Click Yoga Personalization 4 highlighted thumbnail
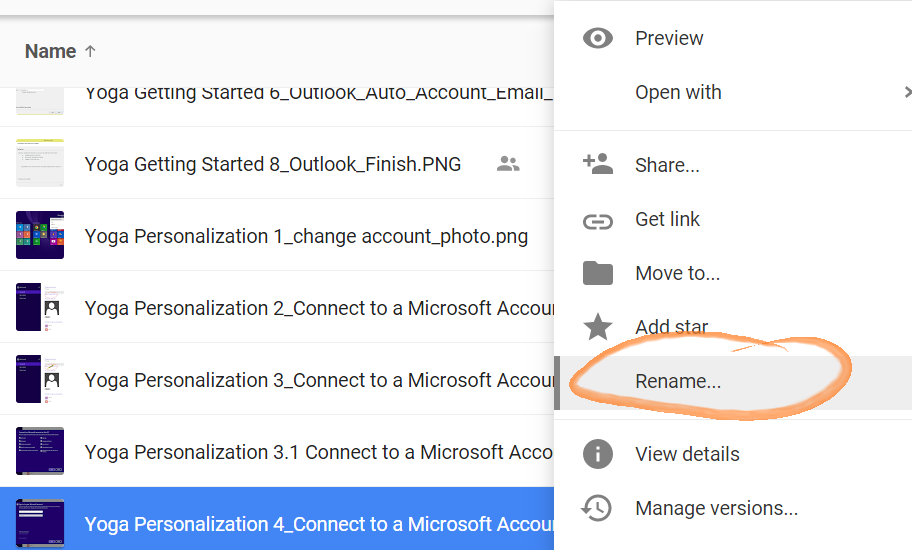912x550 pixels. click(40, 523)
